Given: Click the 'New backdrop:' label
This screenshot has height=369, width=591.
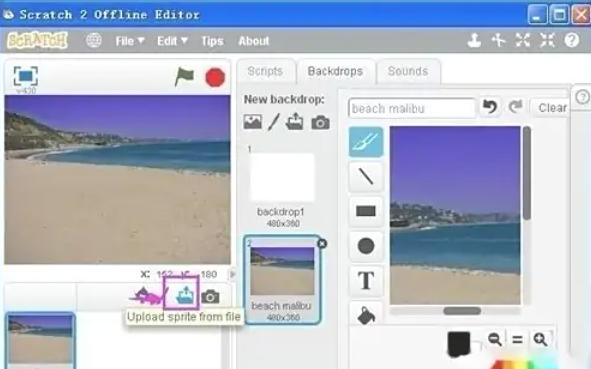Looking at the screenshot, I should click(x=284, y=100).
